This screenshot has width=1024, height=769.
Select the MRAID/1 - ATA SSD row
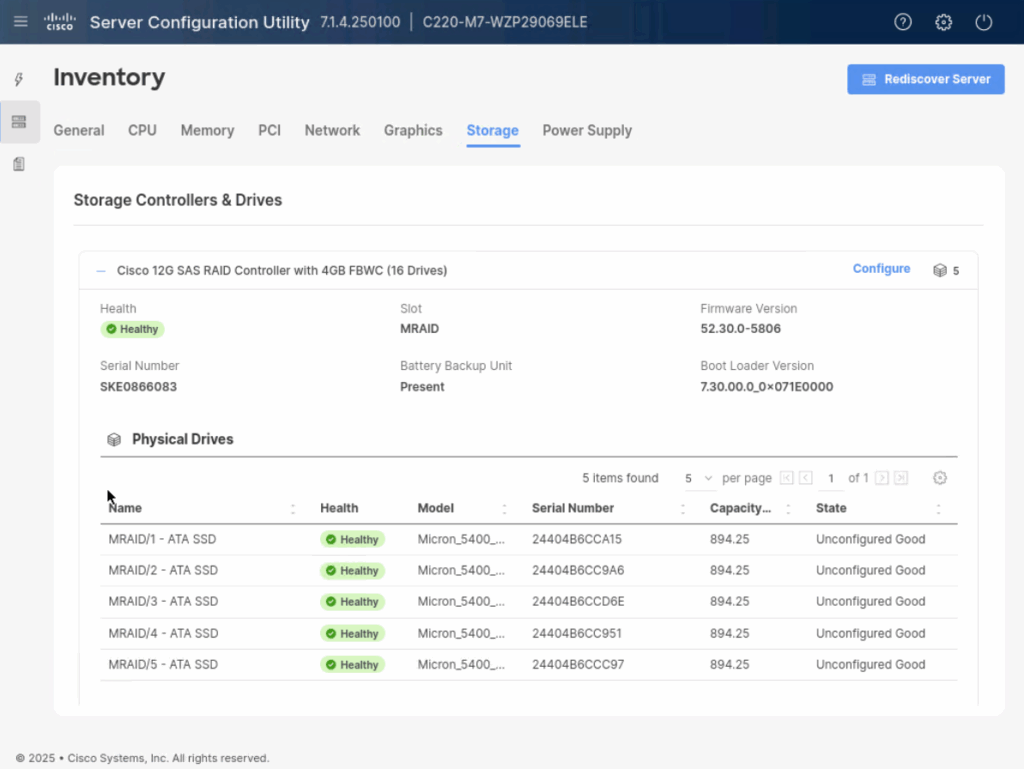click(x=529, y=539)
